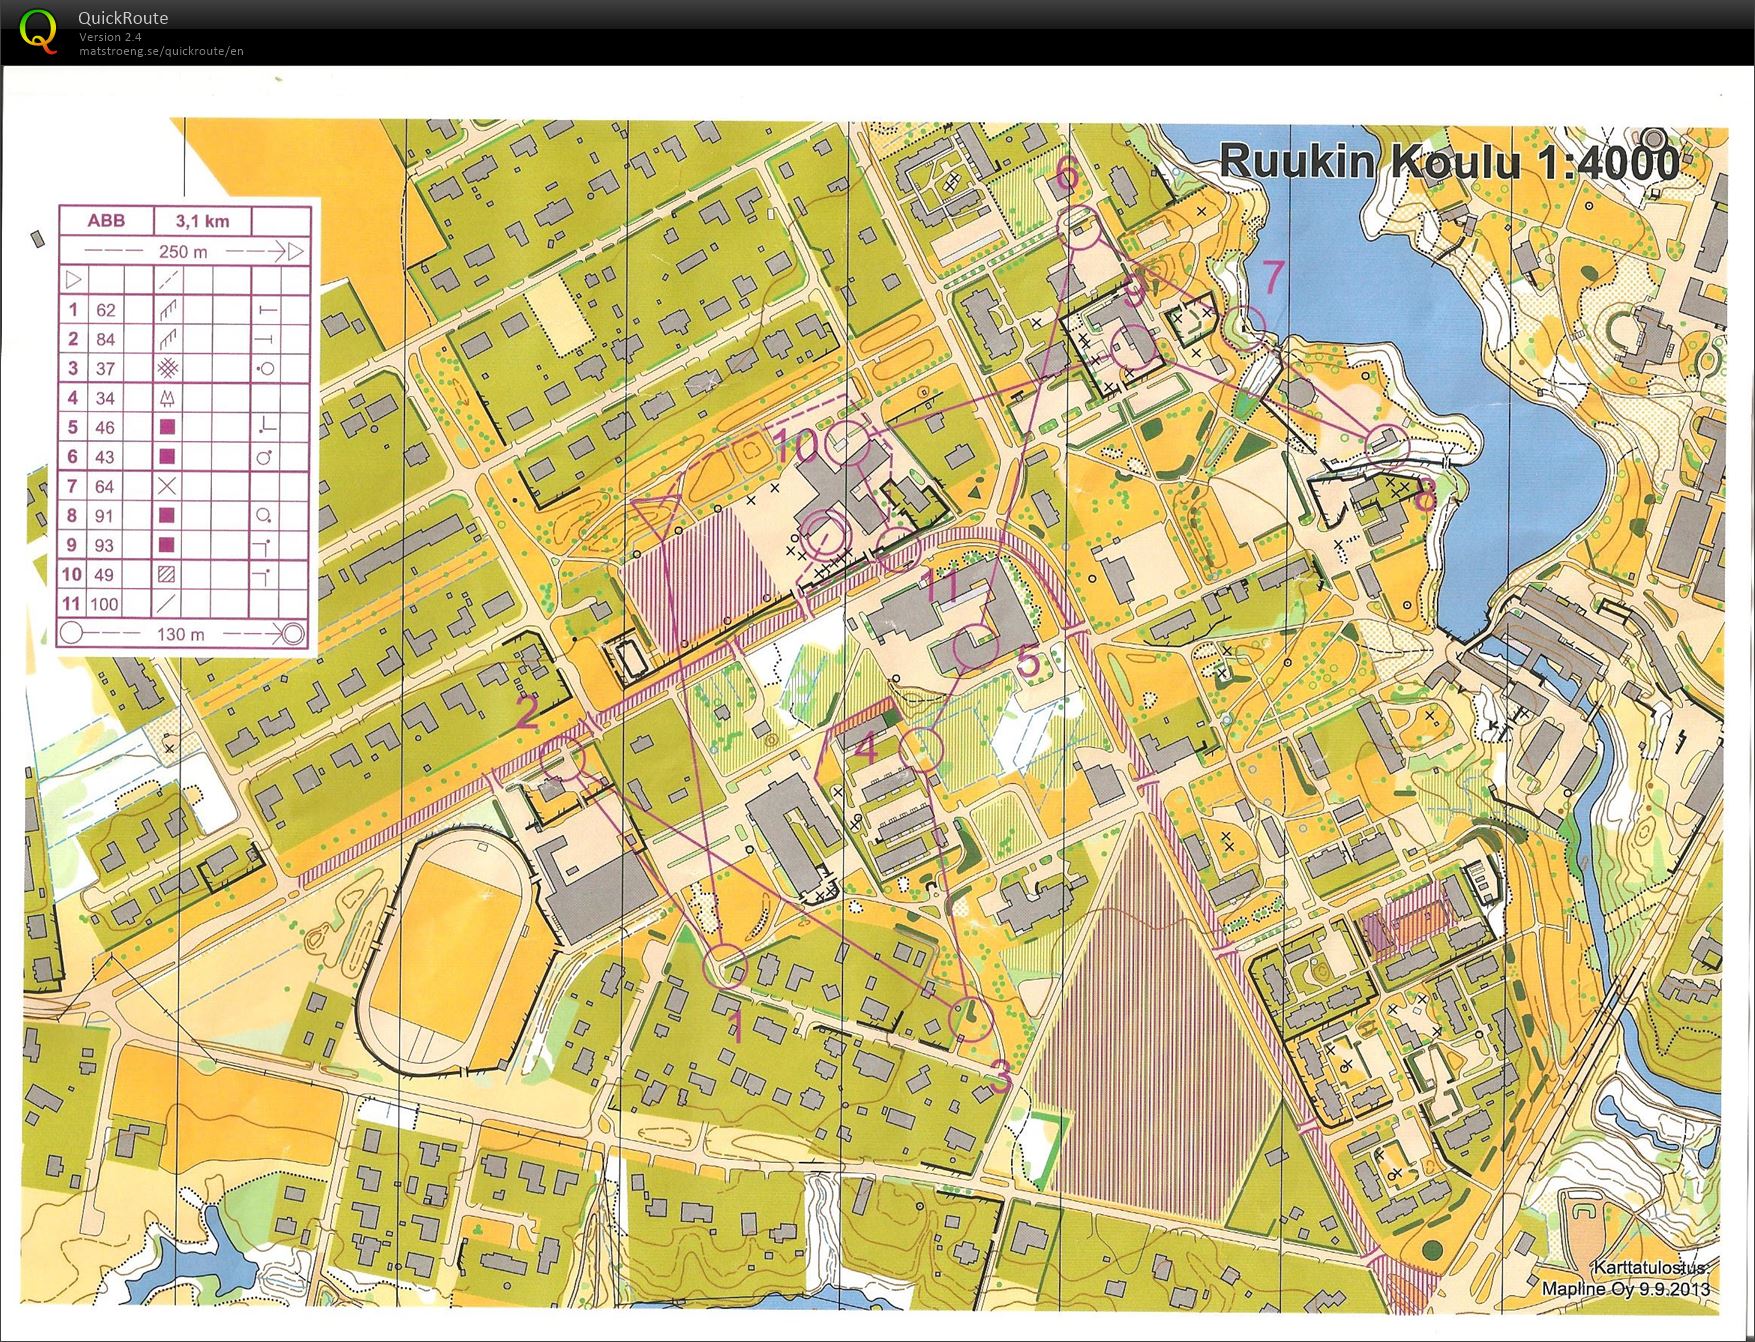This screenshot has width=1755, height=1342.
Task: Click the purple number 5 on the map
Action: click(x=1028, y=662)
